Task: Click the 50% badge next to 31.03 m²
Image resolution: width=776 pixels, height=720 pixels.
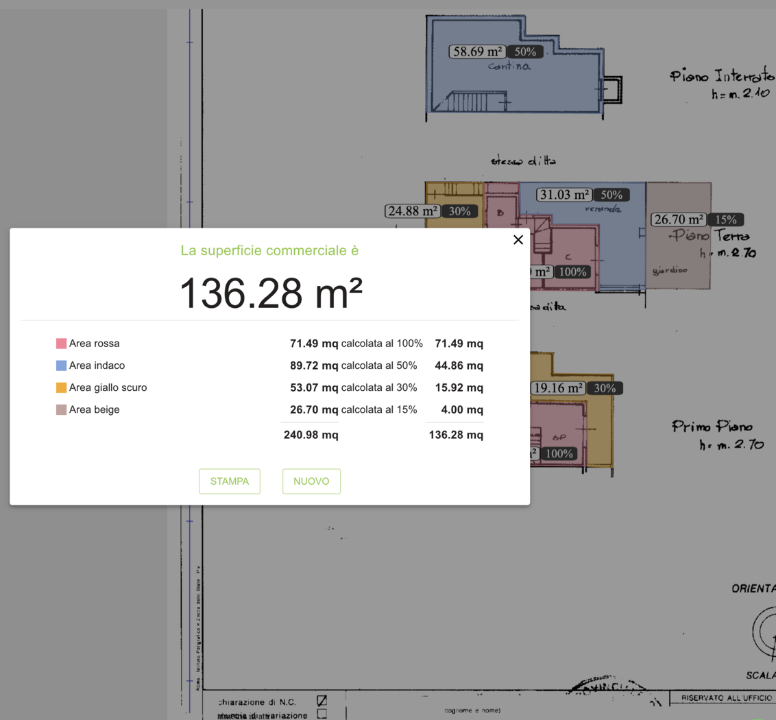Action: click(x=612, y=195)
